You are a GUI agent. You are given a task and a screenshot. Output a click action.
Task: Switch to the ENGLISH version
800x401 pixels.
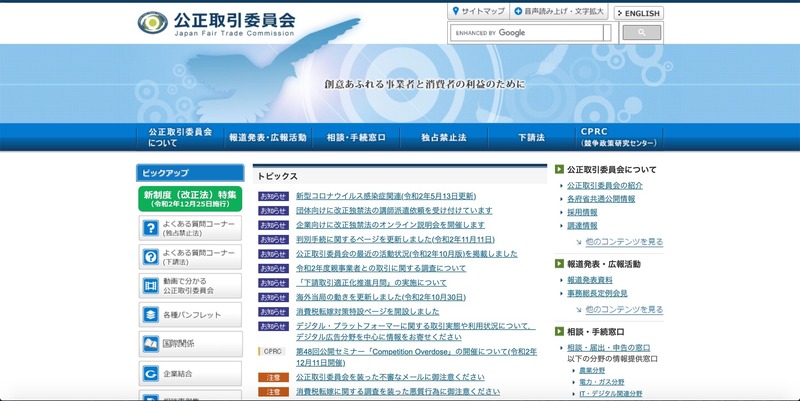638,13
